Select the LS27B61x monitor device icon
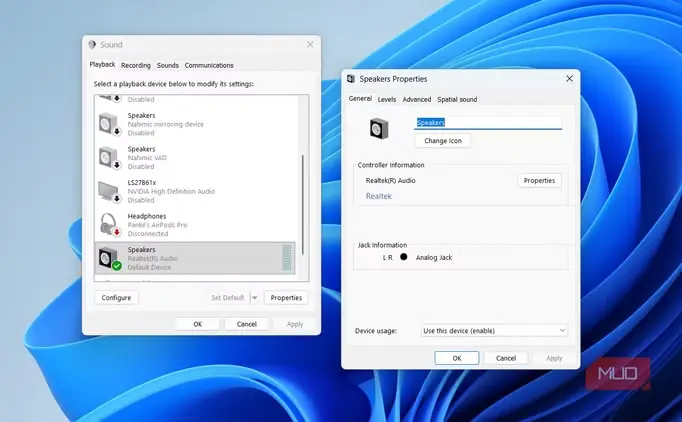The width and height of the screenshot is (682, 422). point(109,192)
